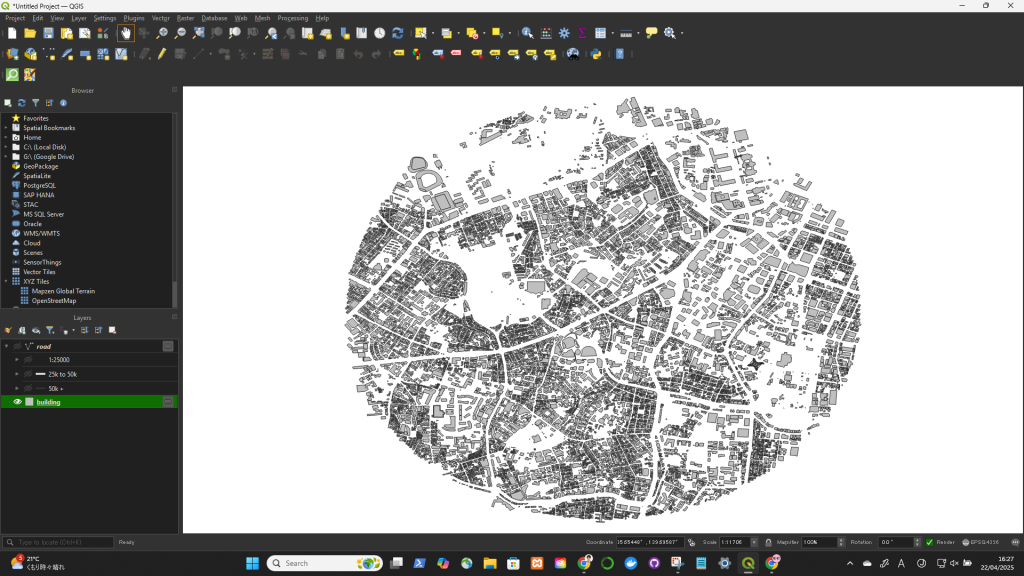The height and width of the screenshot is (576, 1024).
Task: Open layer styling panel brush icon
Action: tap(8, 330)
